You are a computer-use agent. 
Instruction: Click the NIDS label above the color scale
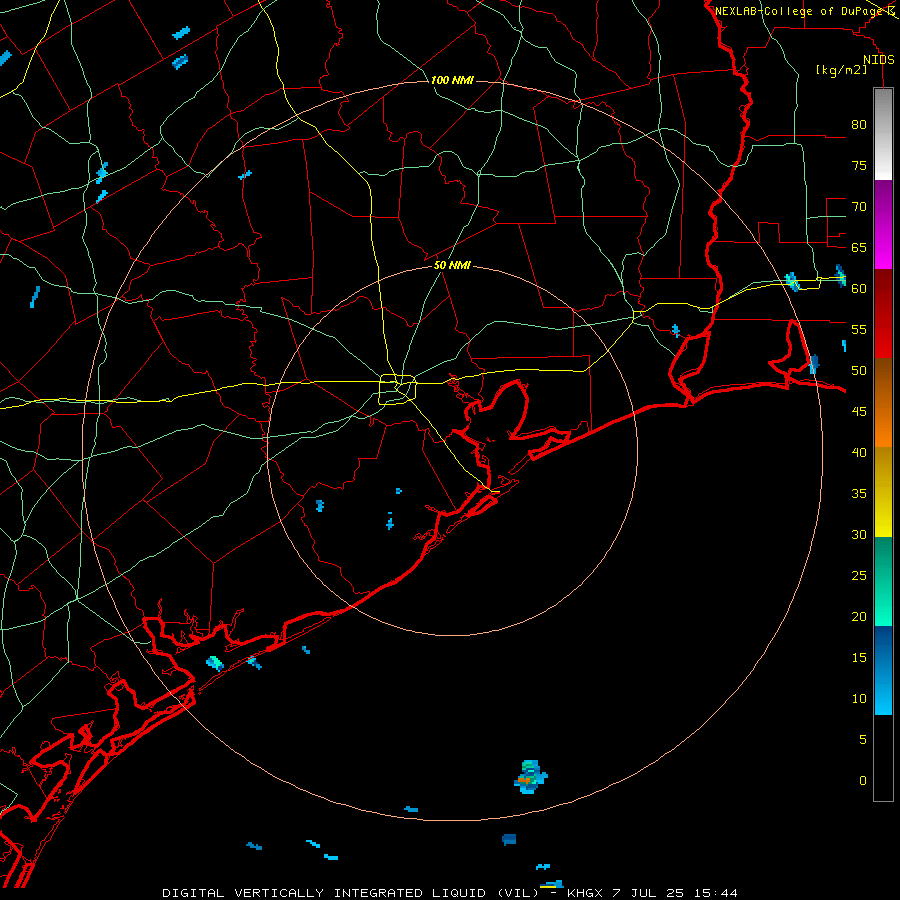click(x=879, y=60)
